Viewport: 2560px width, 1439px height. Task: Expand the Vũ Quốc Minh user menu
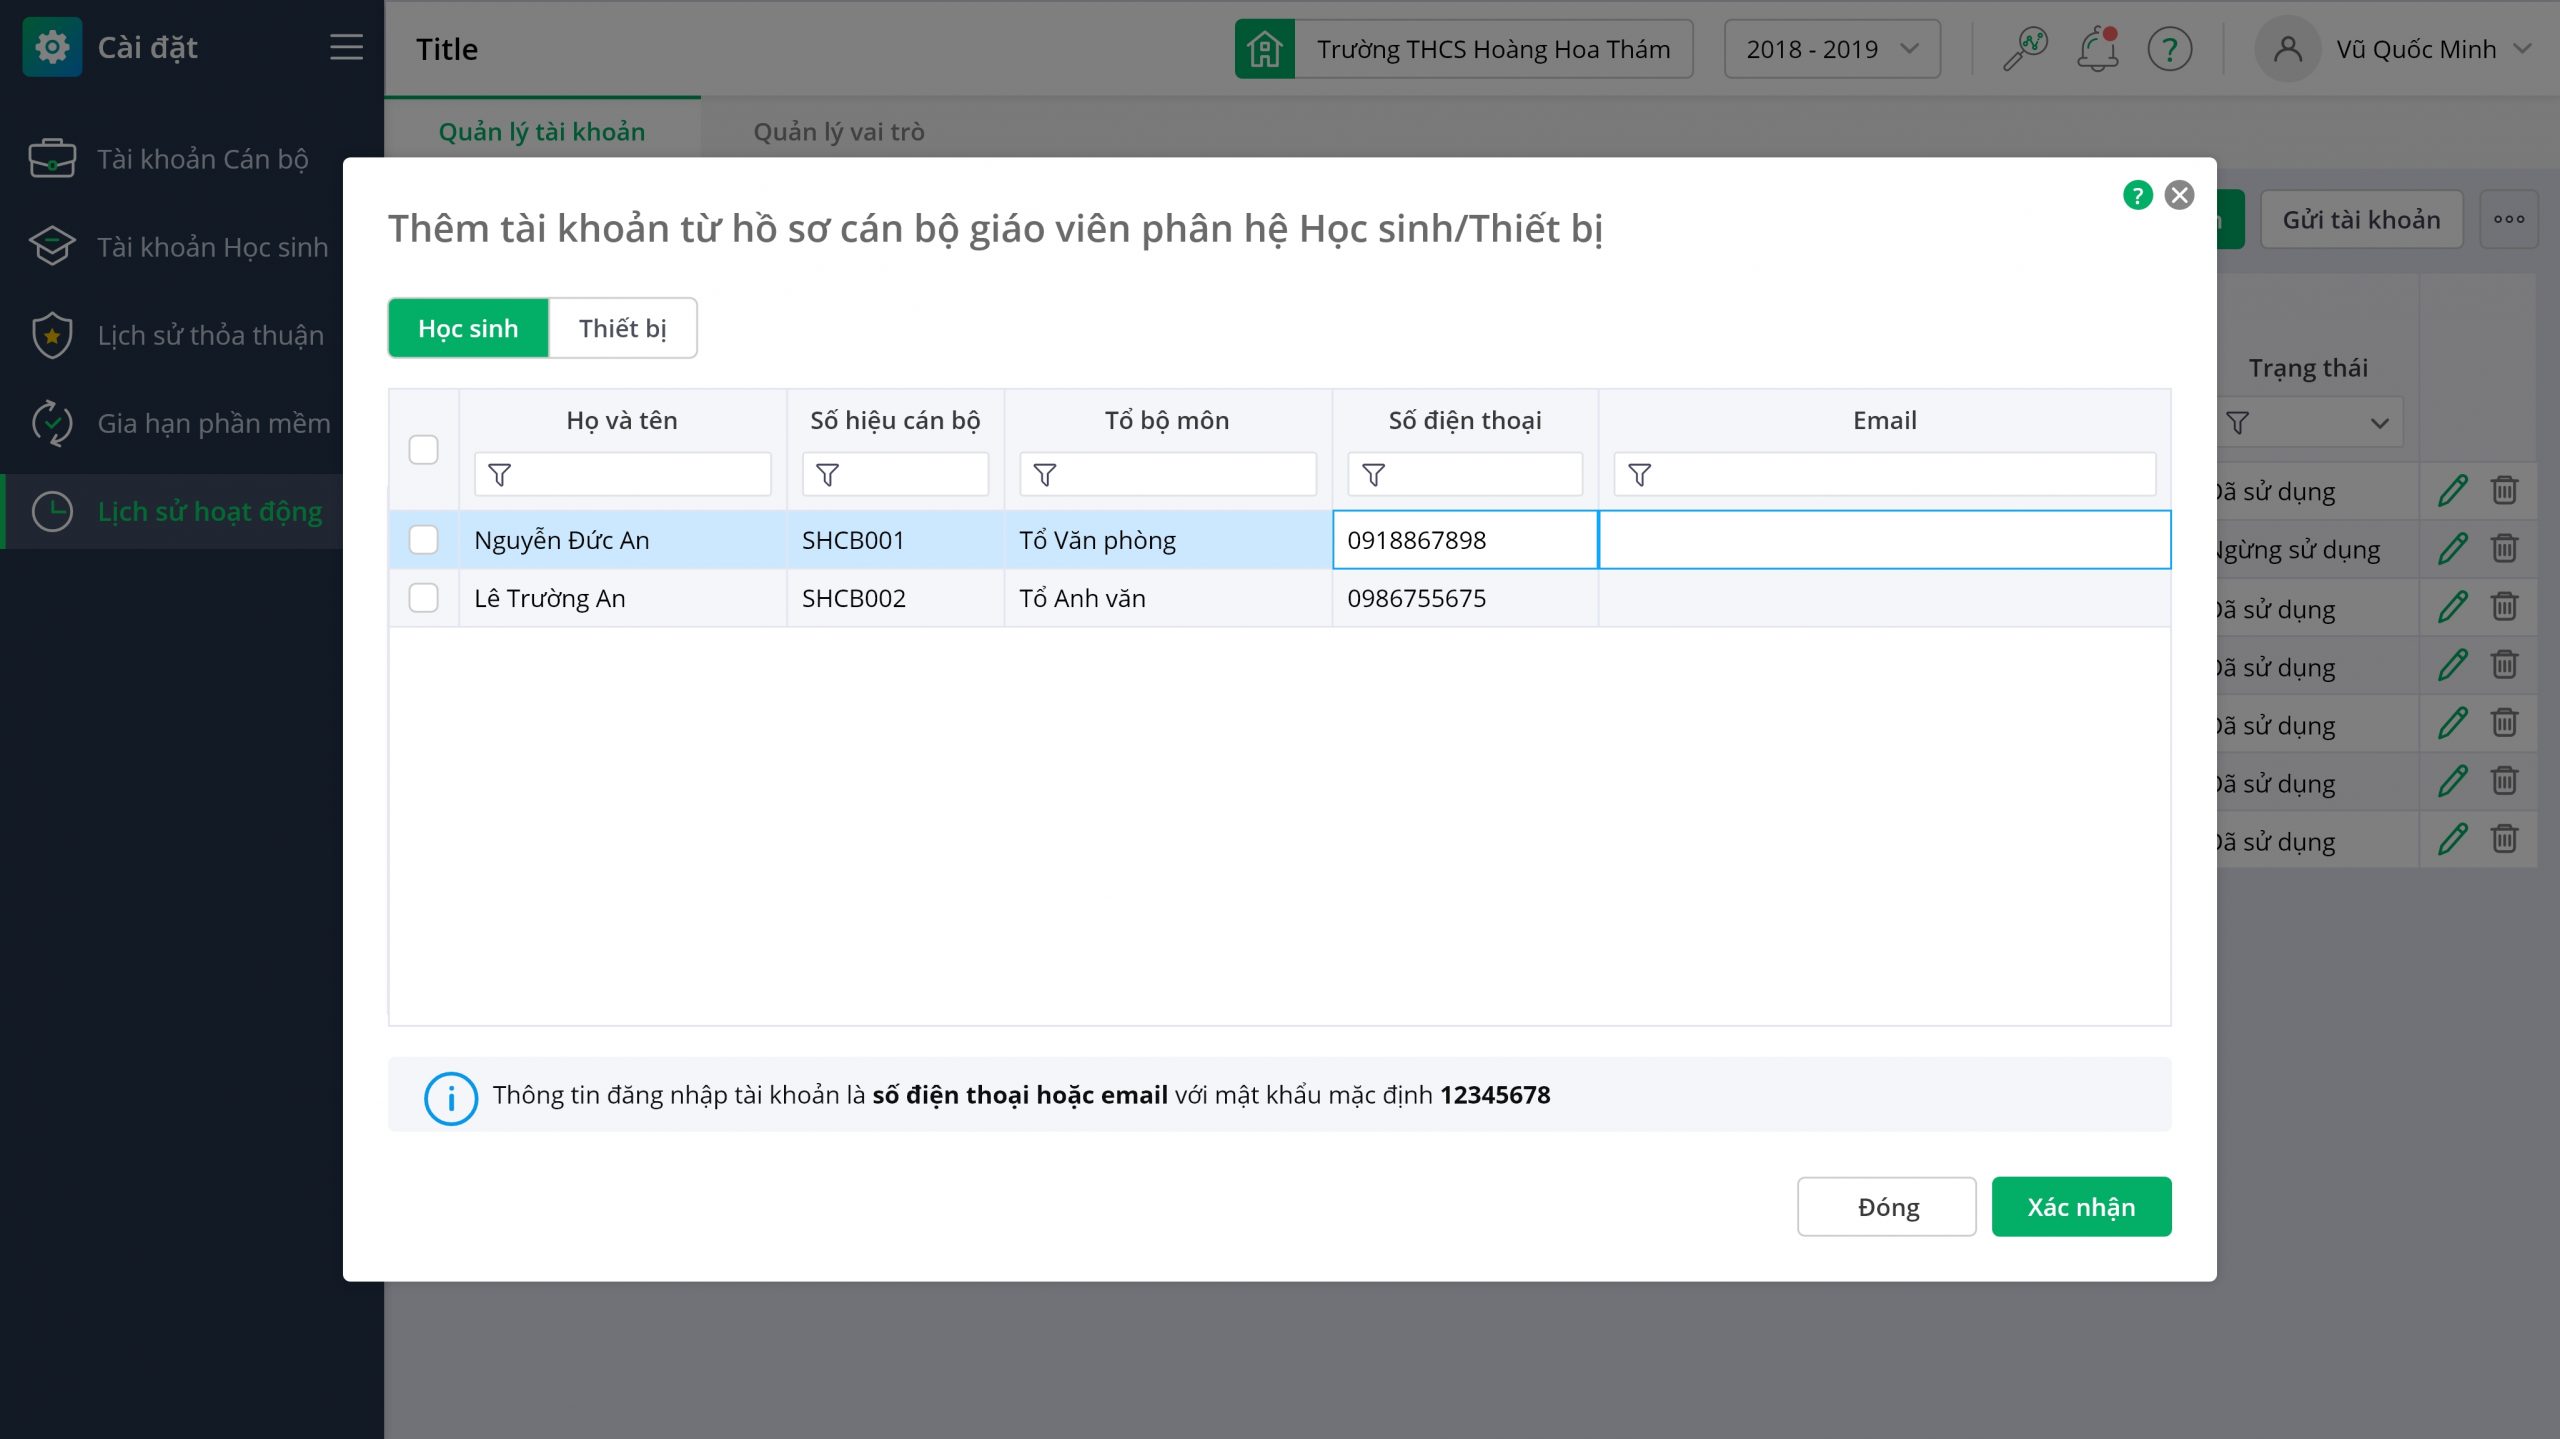2414,49
